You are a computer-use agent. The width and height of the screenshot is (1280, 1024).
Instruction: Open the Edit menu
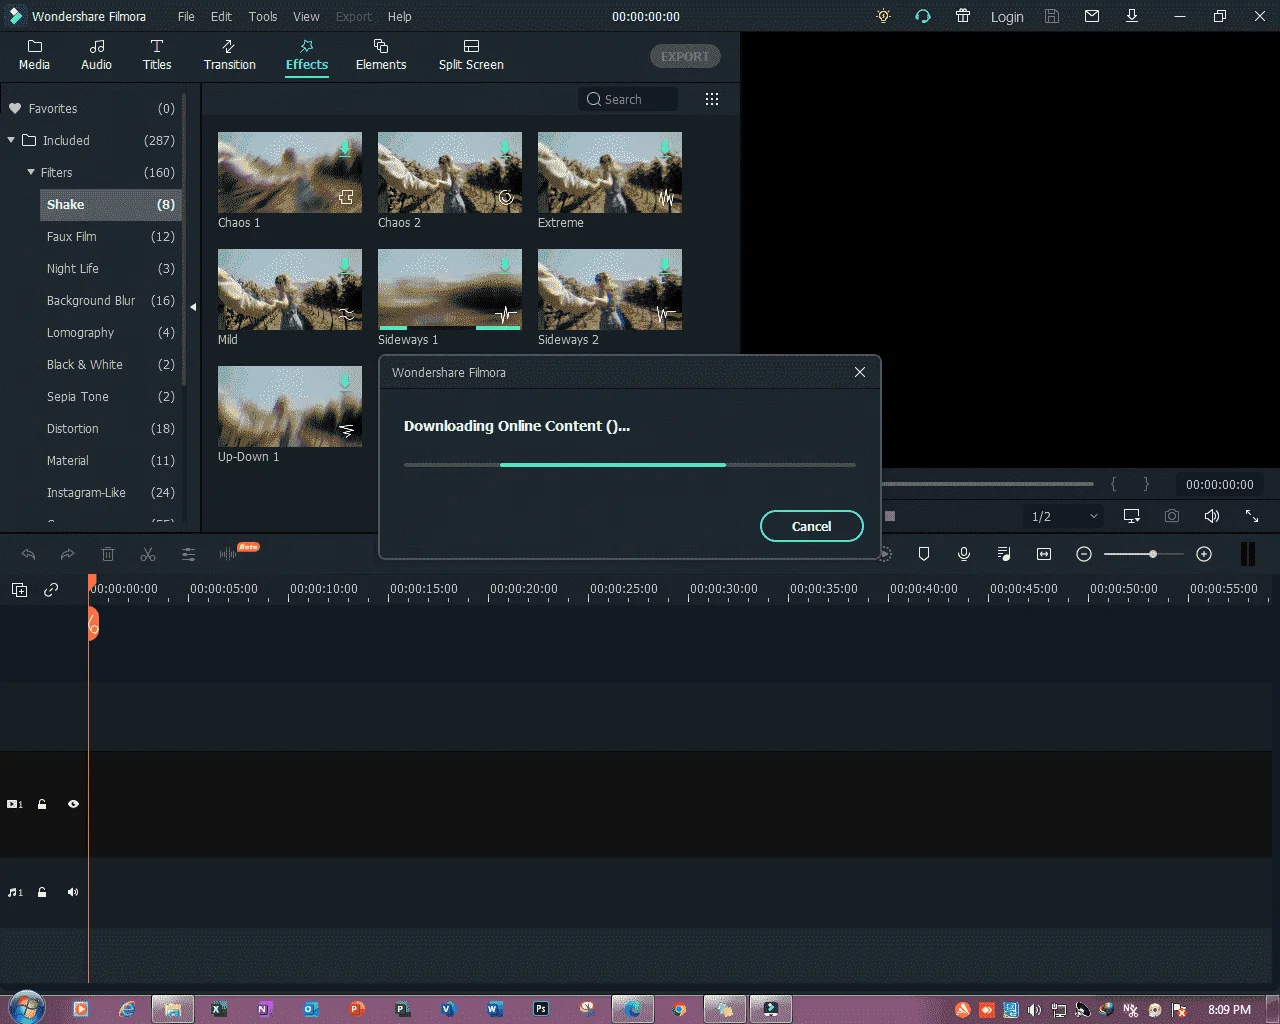click(x=221, y=16)
